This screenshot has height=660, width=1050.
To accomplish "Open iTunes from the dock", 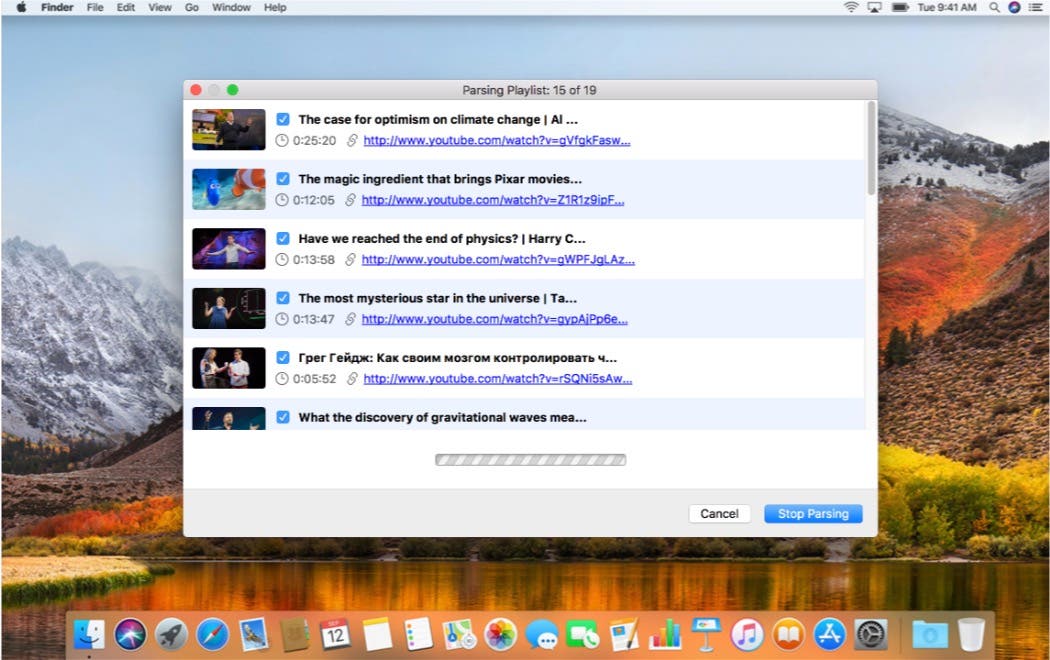I will click(746, 634).
